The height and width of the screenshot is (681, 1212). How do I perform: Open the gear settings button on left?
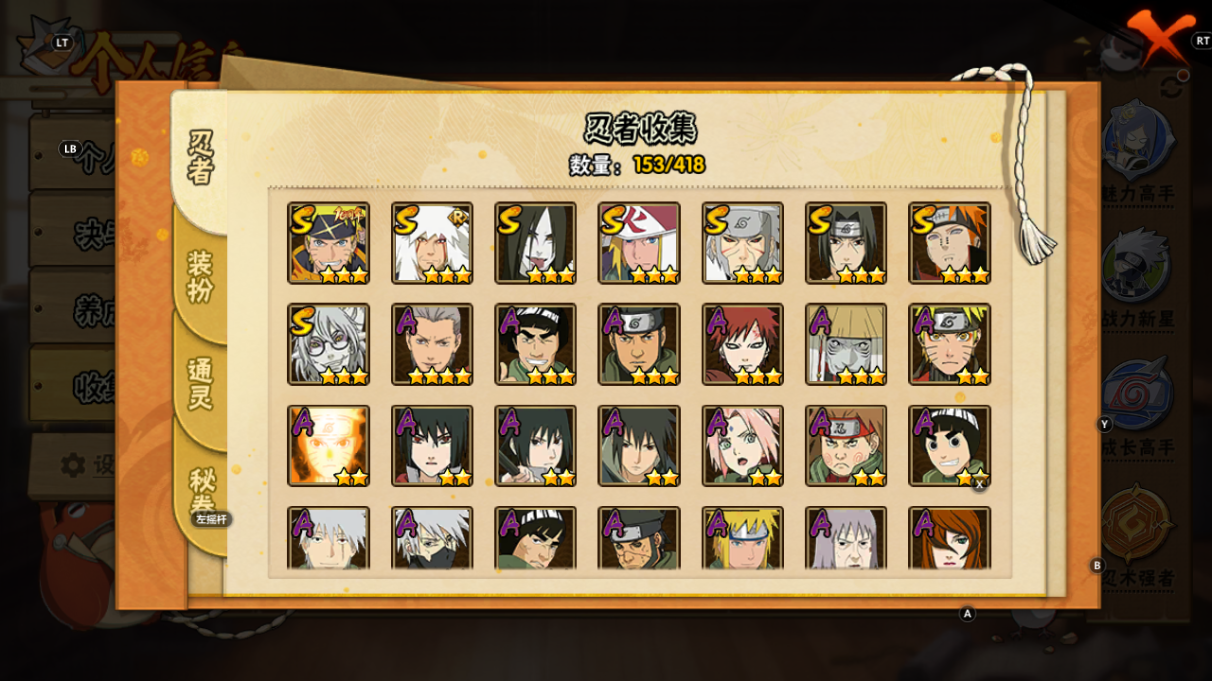click(73, 465)
